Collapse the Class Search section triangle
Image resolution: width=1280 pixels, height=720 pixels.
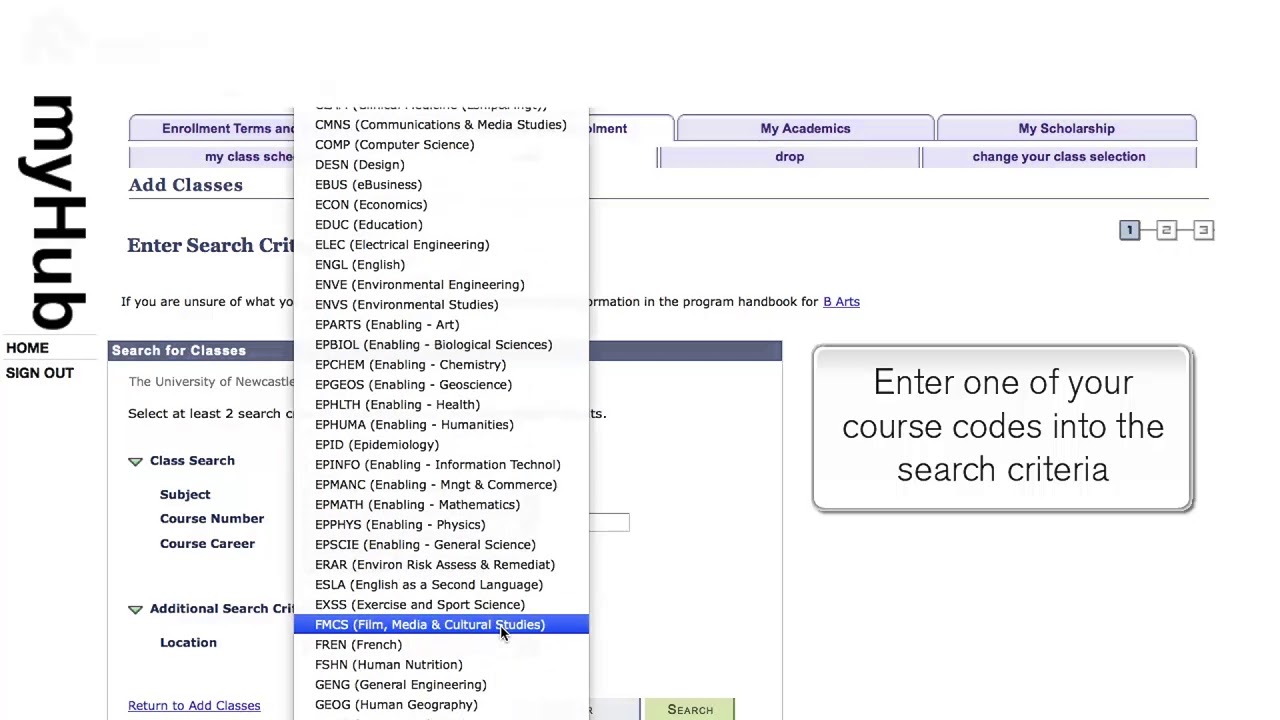pyautogui.click(x=135, y=461)
